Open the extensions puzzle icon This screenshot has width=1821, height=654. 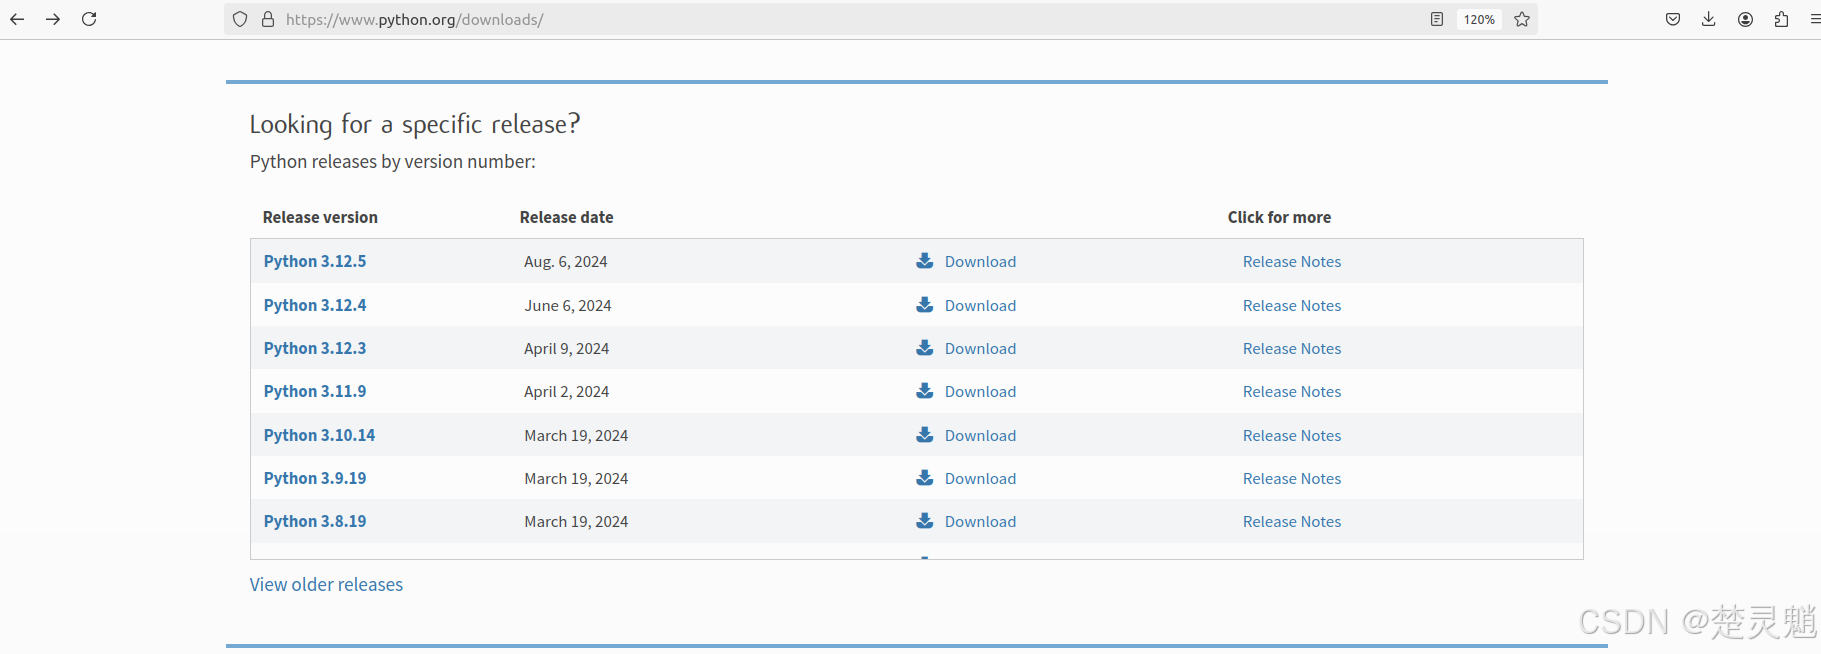(x=1781, y=19)
